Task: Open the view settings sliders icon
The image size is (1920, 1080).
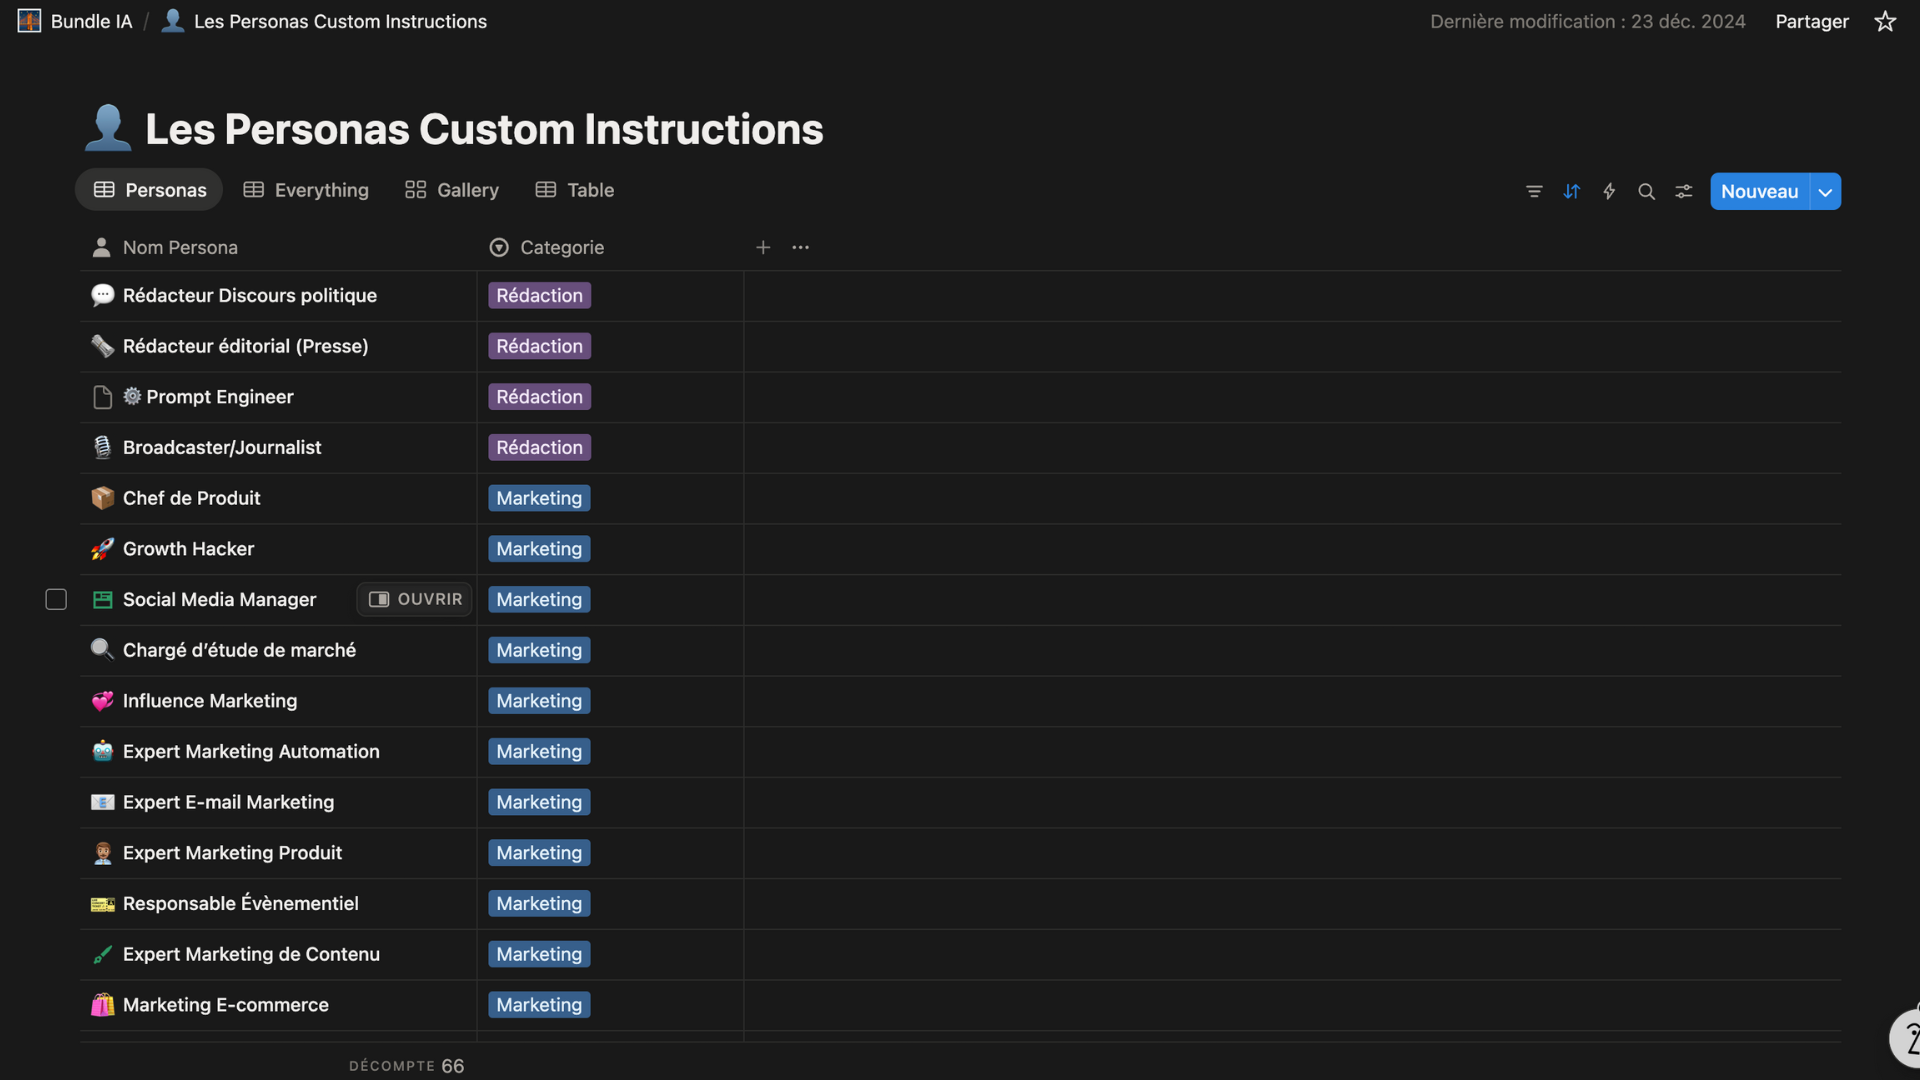Action: (x=1684, y=191)
